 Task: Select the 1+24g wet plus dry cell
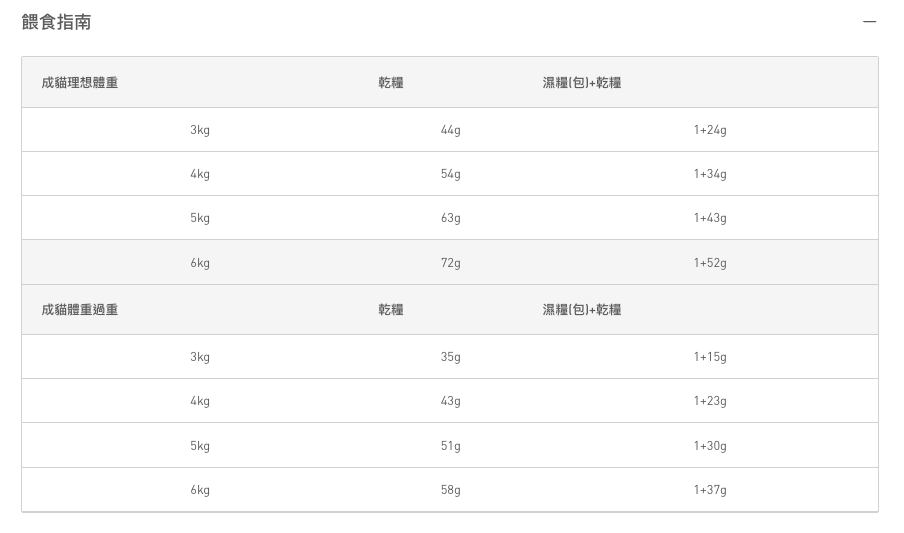[709, 130]
